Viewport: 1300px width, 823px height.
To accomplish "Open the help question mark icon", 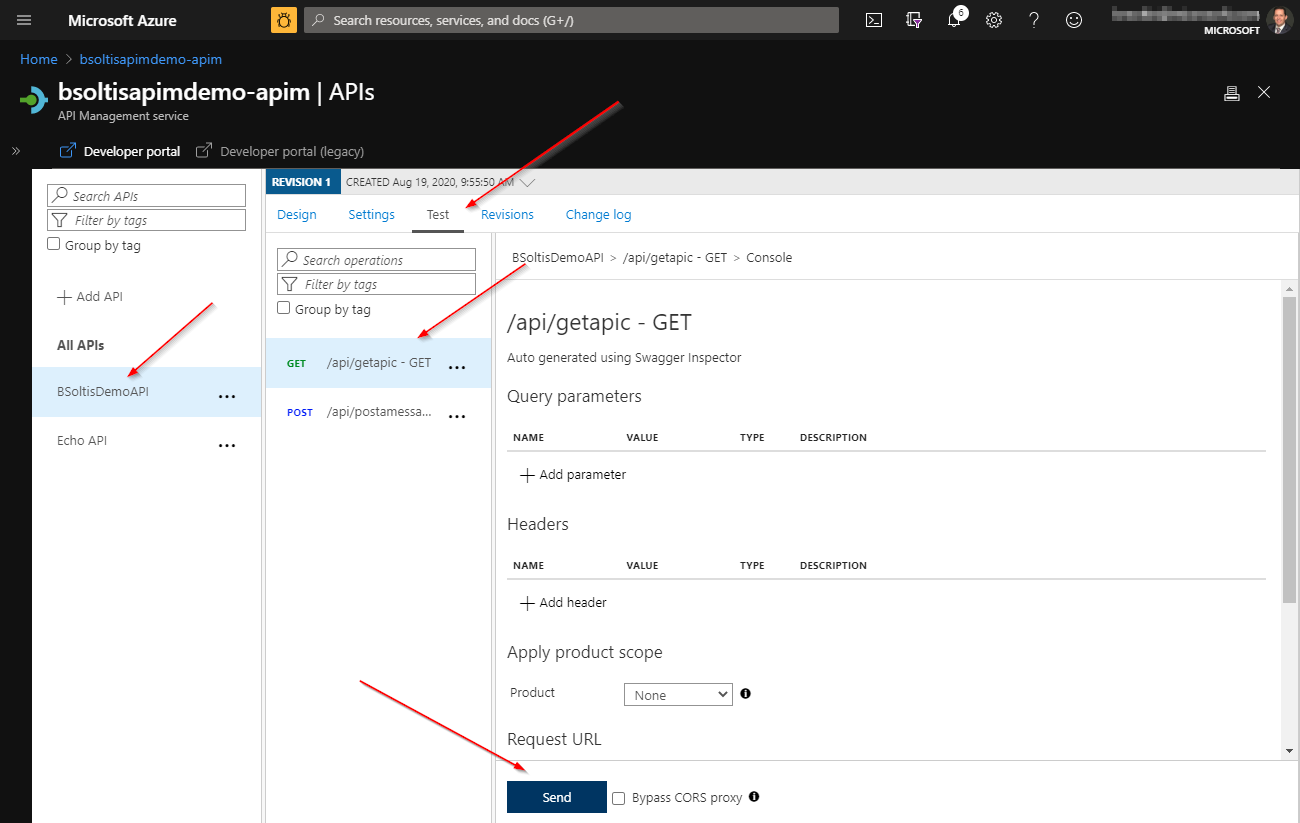I will click(x=1033, y=20).
